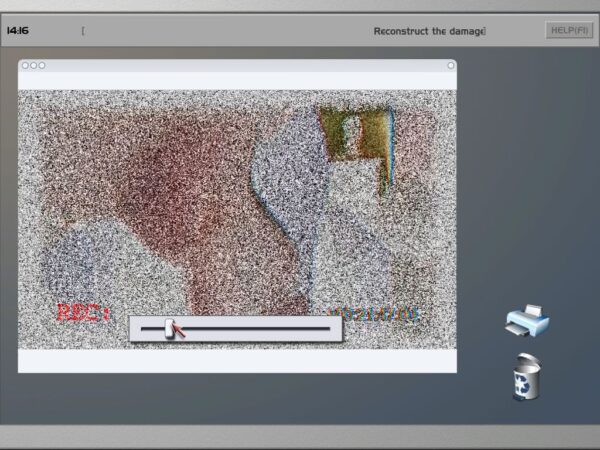The width and height of the screenshot is (600, 450).
Task: Click the printer icon
Action: pyautogui.click(x=527, y=322)
